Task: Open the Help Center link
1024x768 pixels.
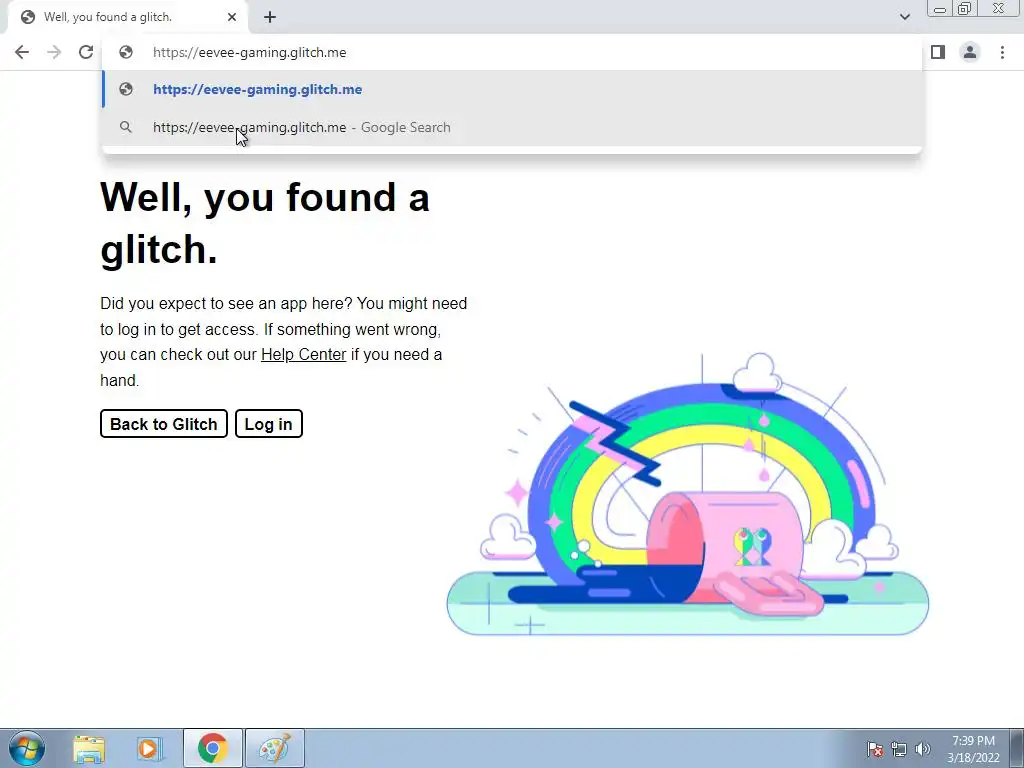Action: tap(304, 355)
